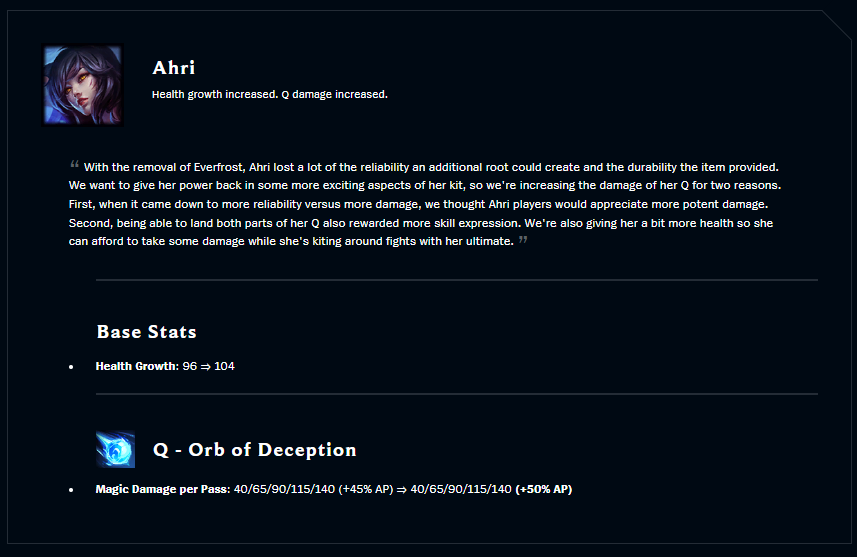Click the Orb of Deception ability icon

click(115, 449)
